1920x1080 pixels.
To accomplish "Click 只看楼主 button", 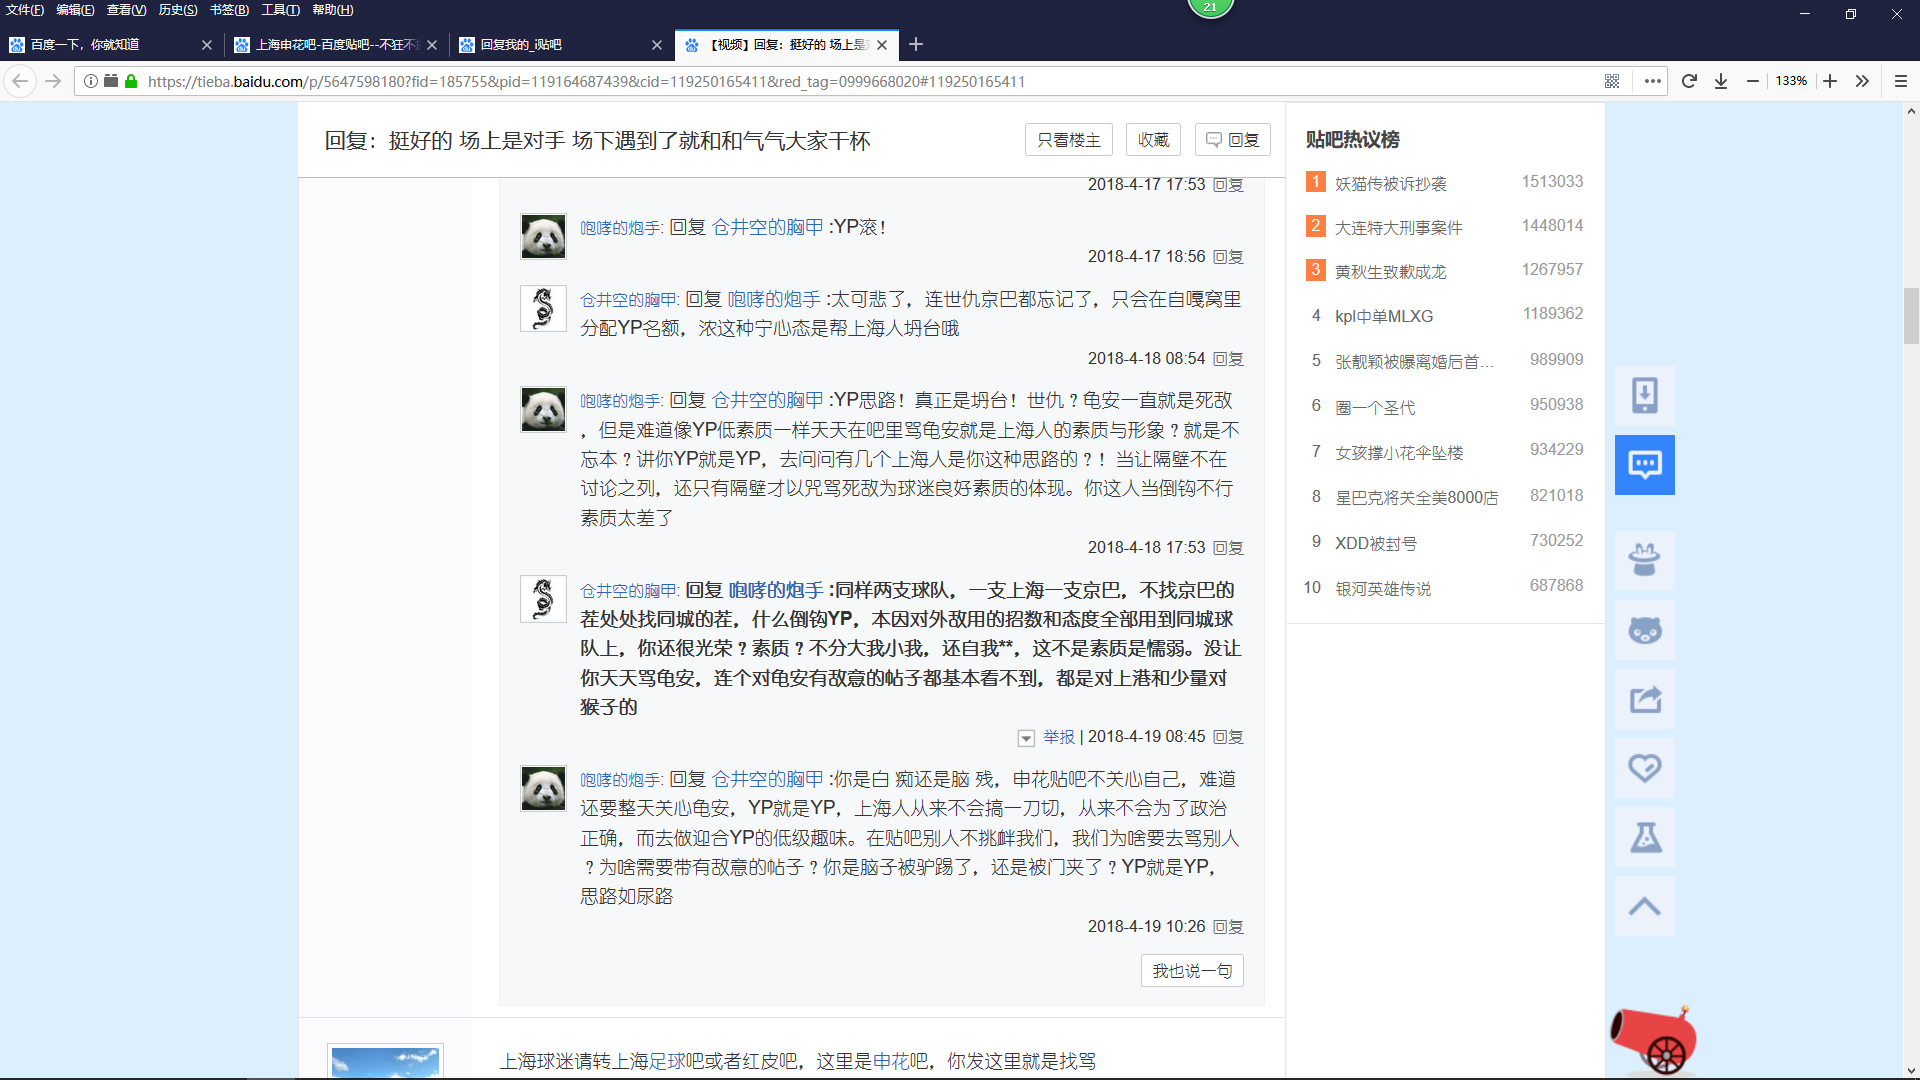I will click(x=1068, y=140).
